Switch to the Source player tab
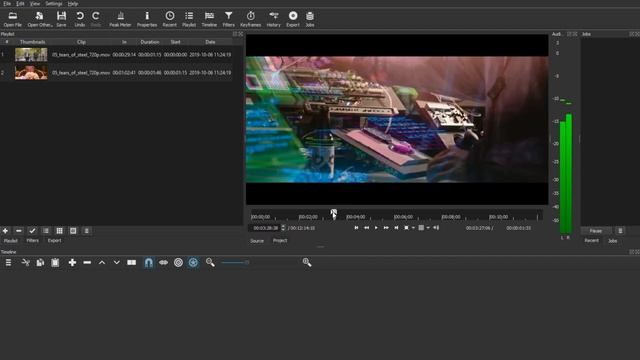This screenshot has height=360, width=640. (257, 241)
